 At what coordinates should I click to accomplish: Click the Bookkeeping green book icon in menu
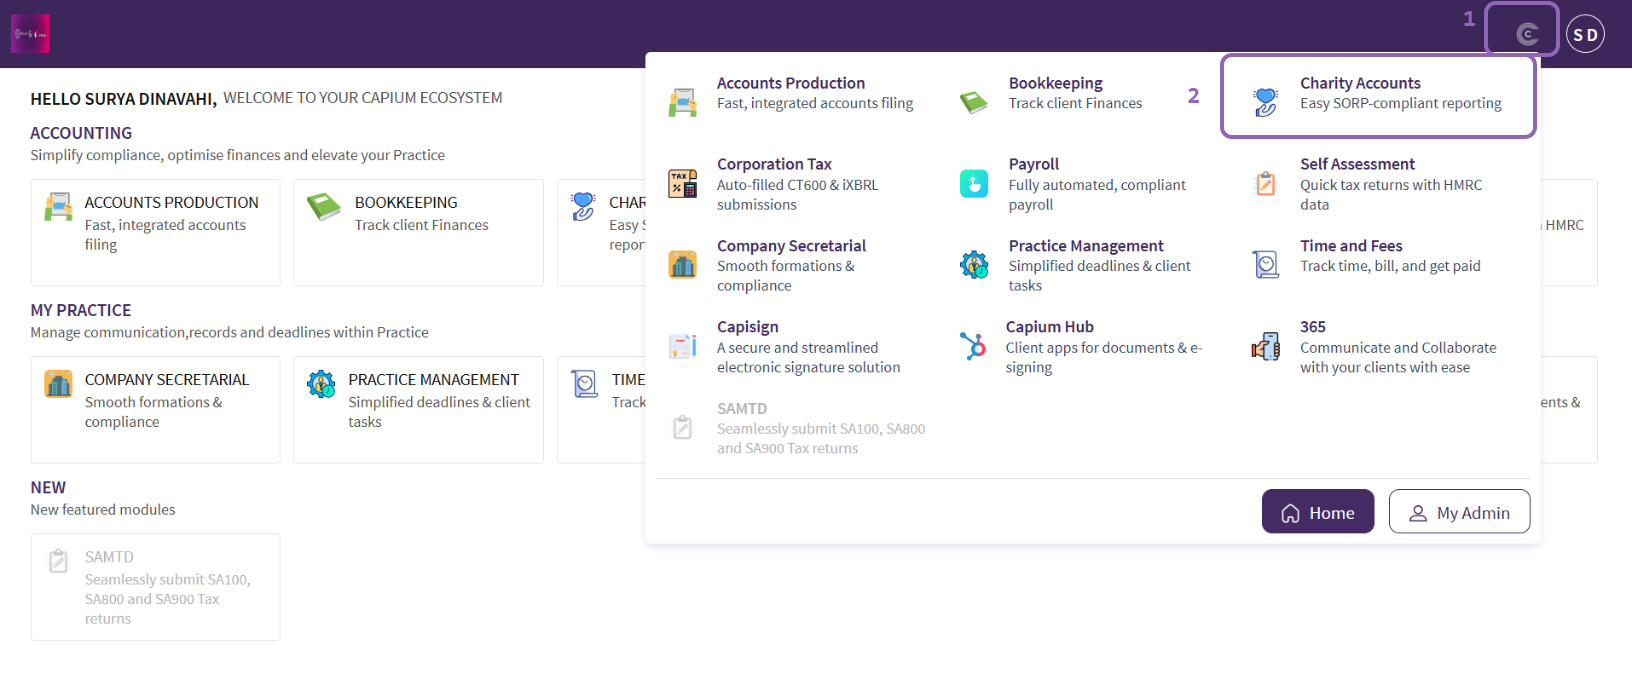(973, 102)
